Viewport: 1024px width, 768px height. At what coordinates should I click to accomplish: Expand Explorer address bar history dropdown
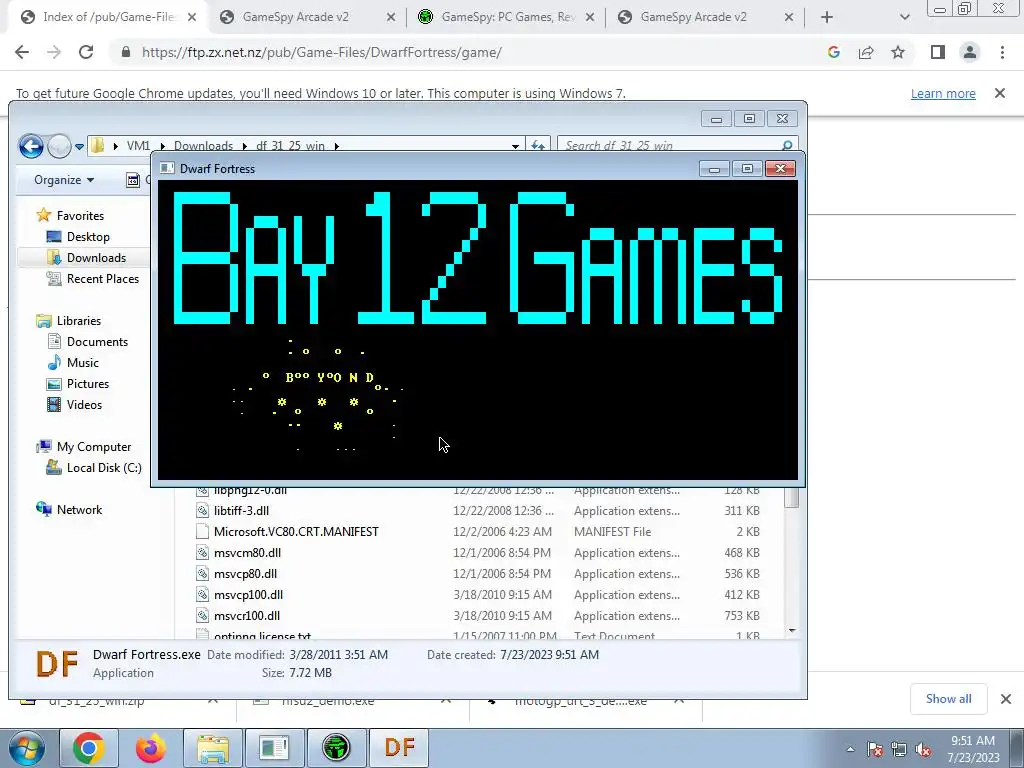[x=515, y=146]
